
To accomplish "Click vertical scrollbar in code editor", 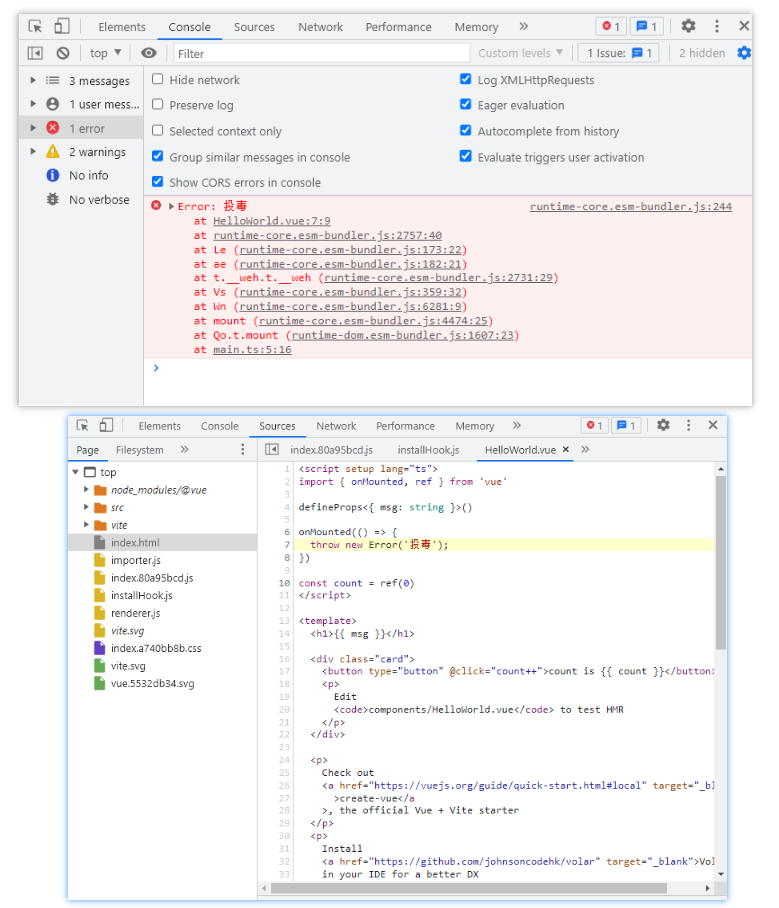I will tap(721, 562).
